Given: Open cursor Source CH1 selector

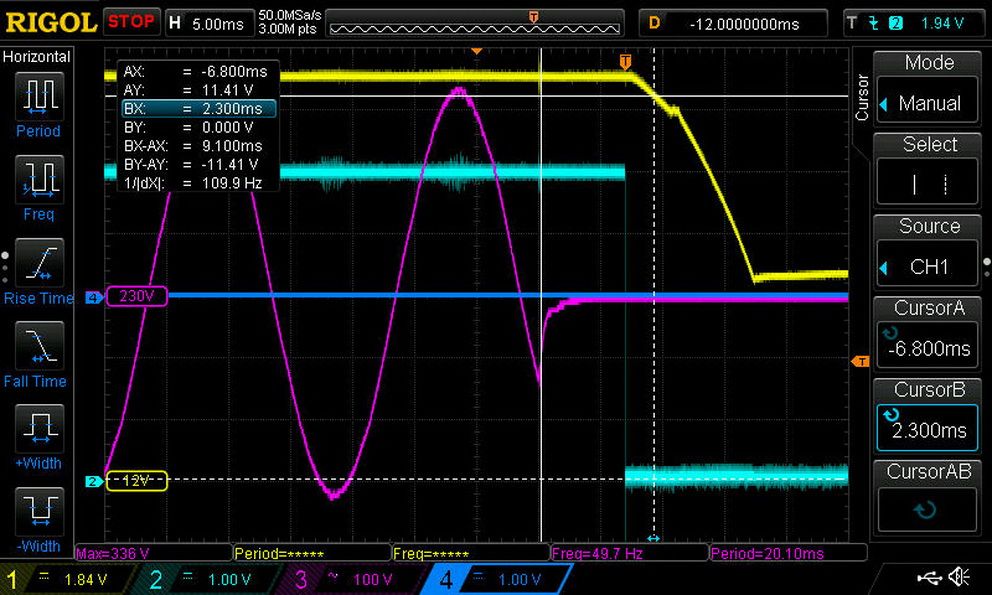Looking at the screenshot, I should [x=927, y=251].
